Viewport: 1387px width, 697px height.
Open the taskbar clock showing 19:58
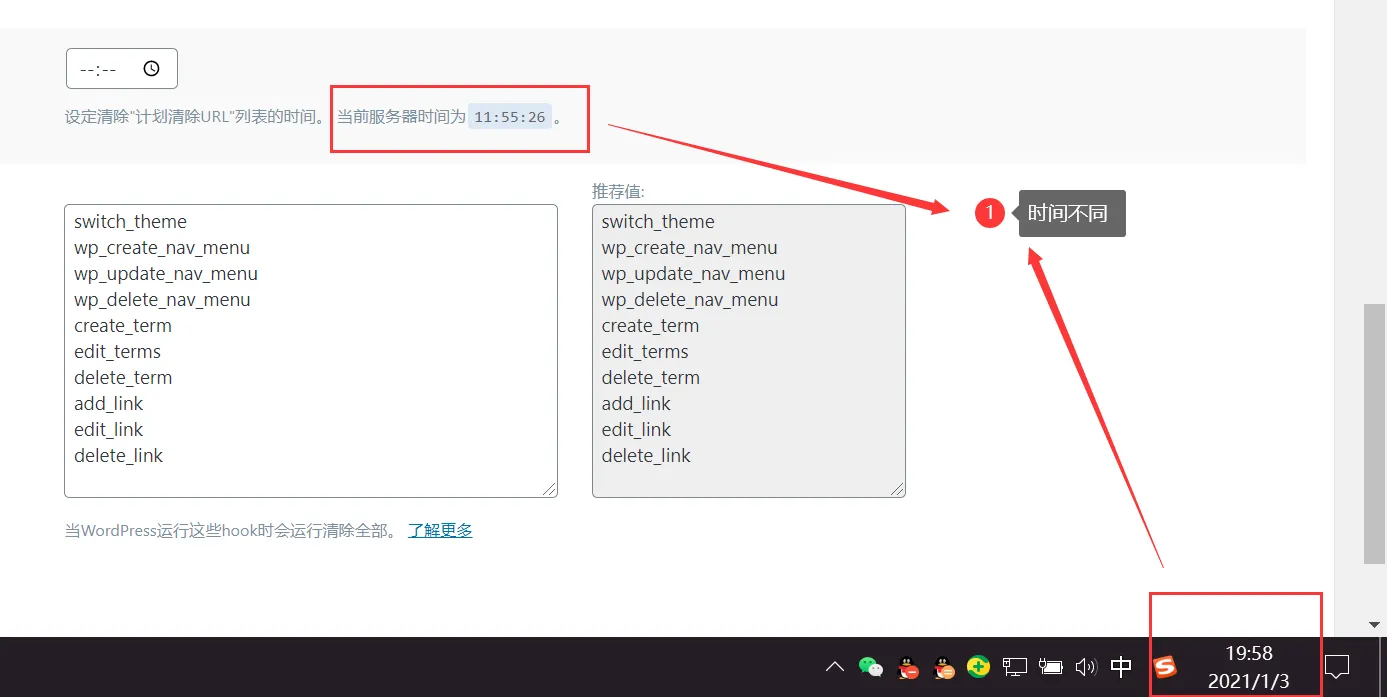[x=1249, y=667]
